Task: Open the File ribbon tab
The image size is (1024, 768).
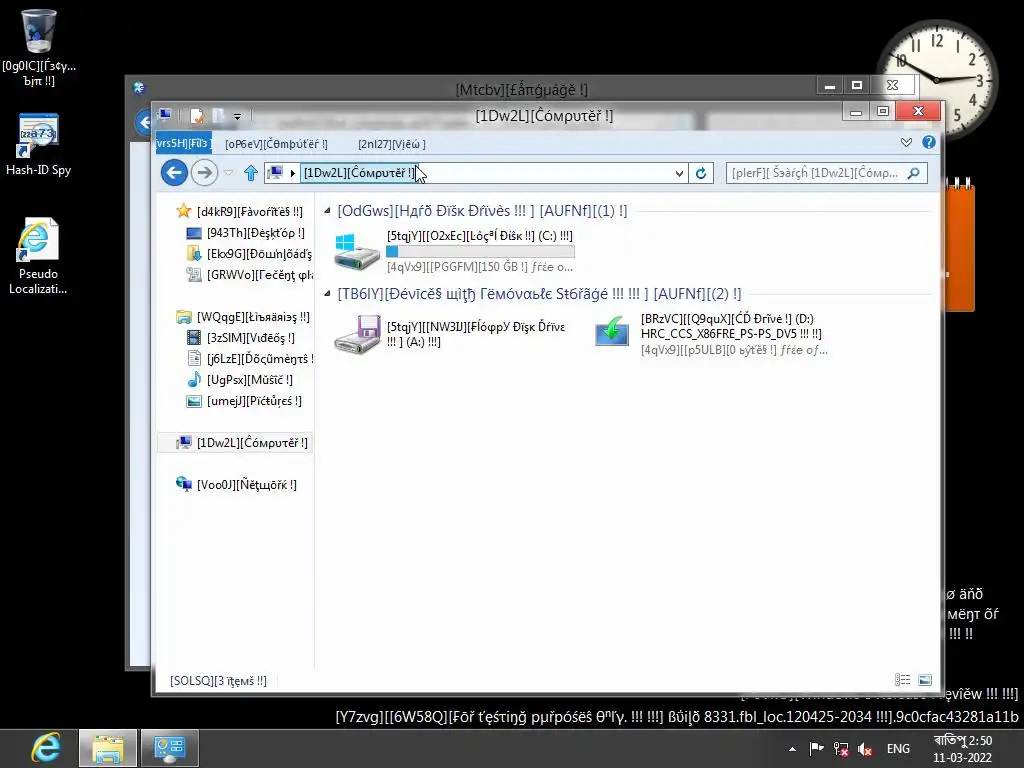Action: click(x=184, y=143)
